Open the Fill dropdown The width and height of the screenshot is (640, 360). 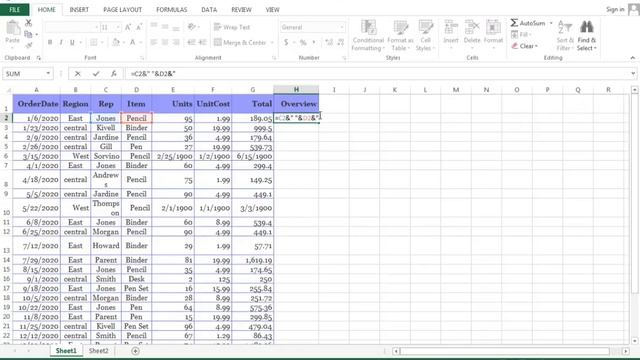tap(521, 35)
